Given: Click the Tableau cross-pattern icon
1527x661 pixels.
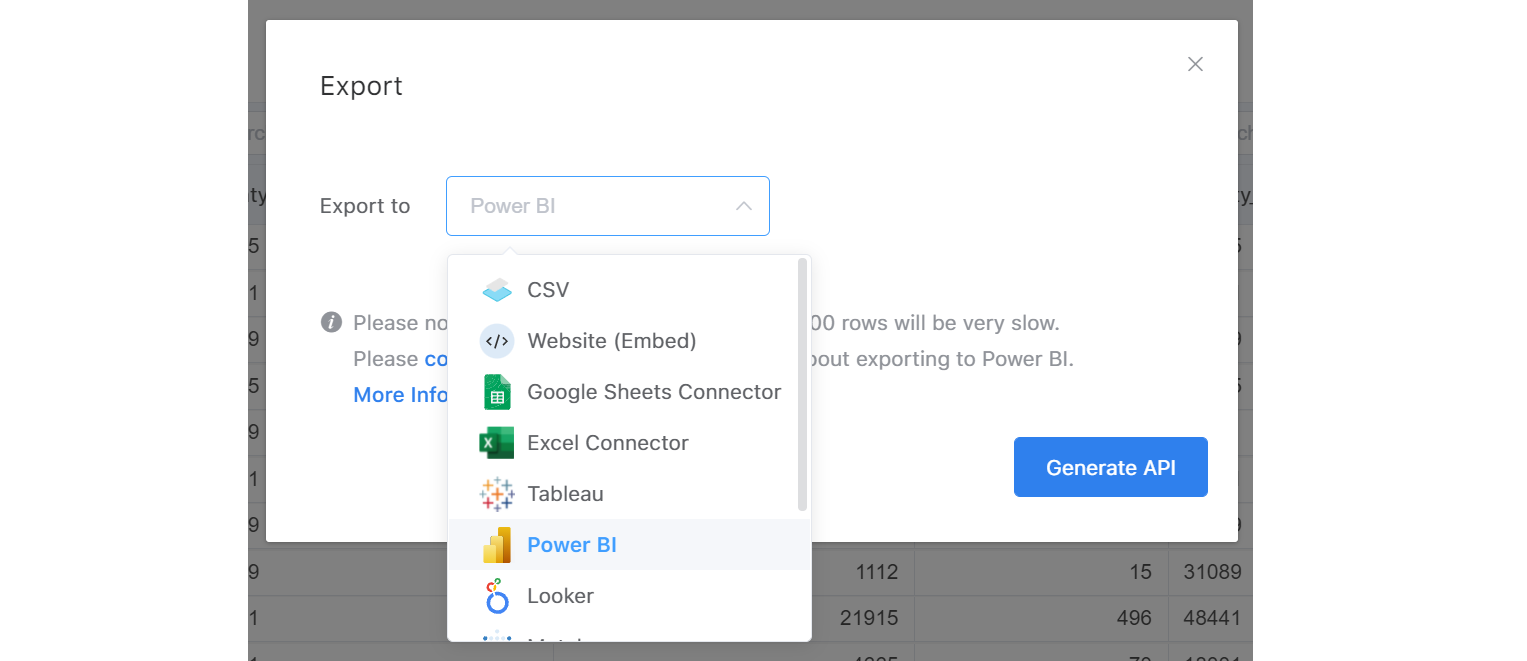Looking at the screenshot, I should 497,494.
